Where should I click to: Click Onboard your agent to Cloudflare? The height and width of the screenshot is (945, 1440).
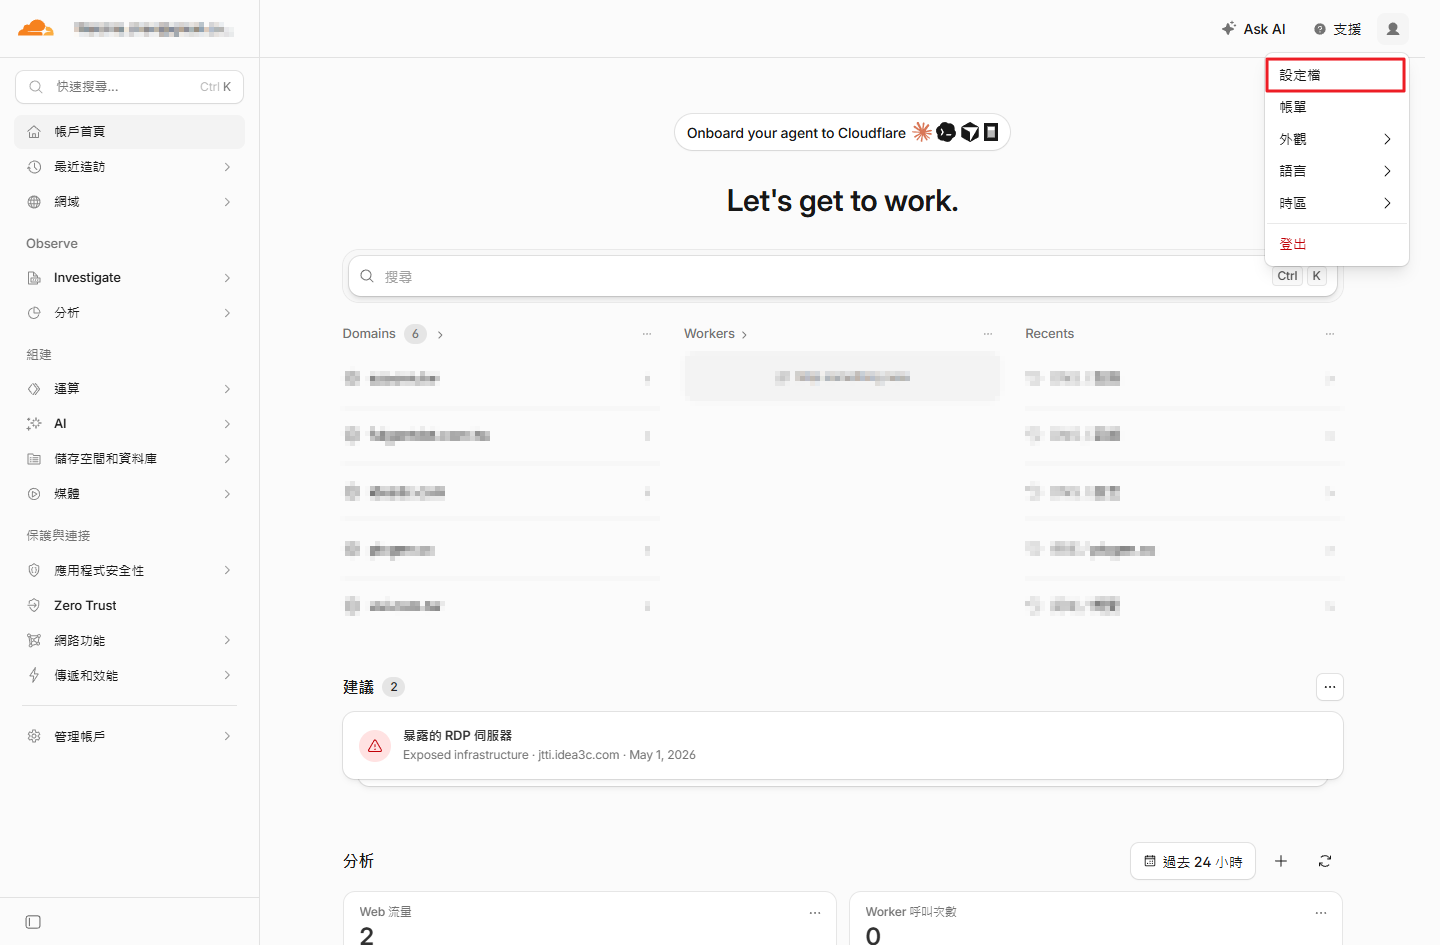point(842,133)
